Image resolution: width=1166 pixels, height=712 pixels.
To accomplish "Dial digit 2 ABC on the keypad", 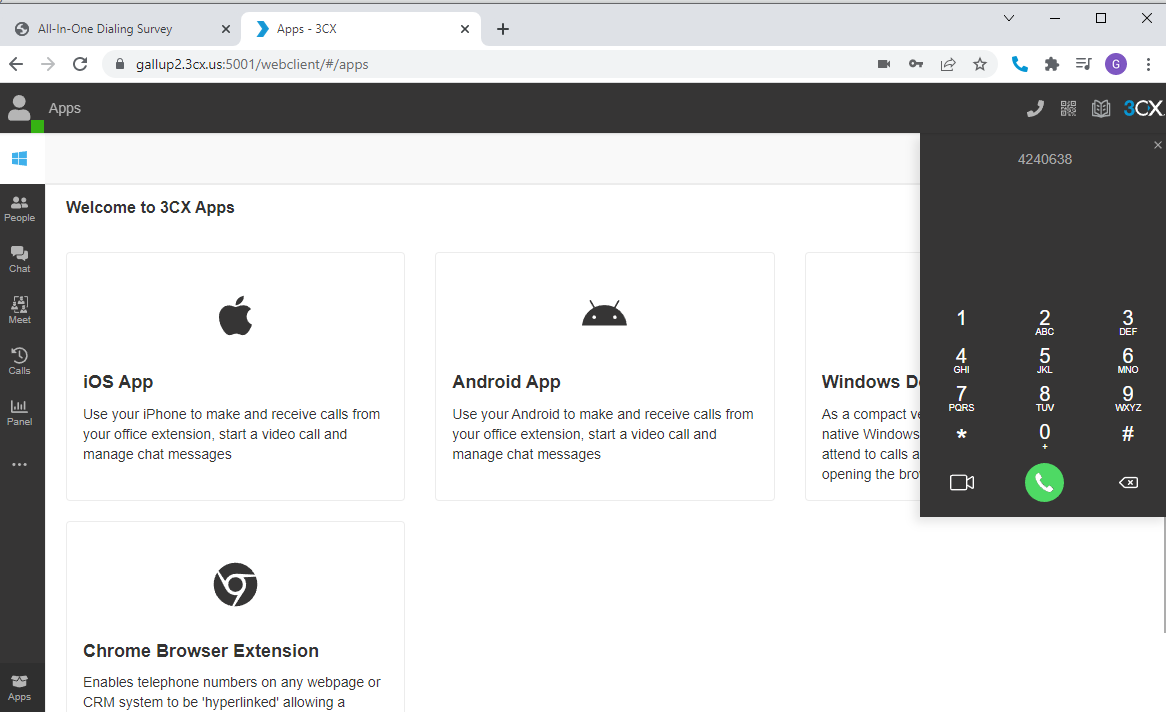I will (x=1045, y=322).
